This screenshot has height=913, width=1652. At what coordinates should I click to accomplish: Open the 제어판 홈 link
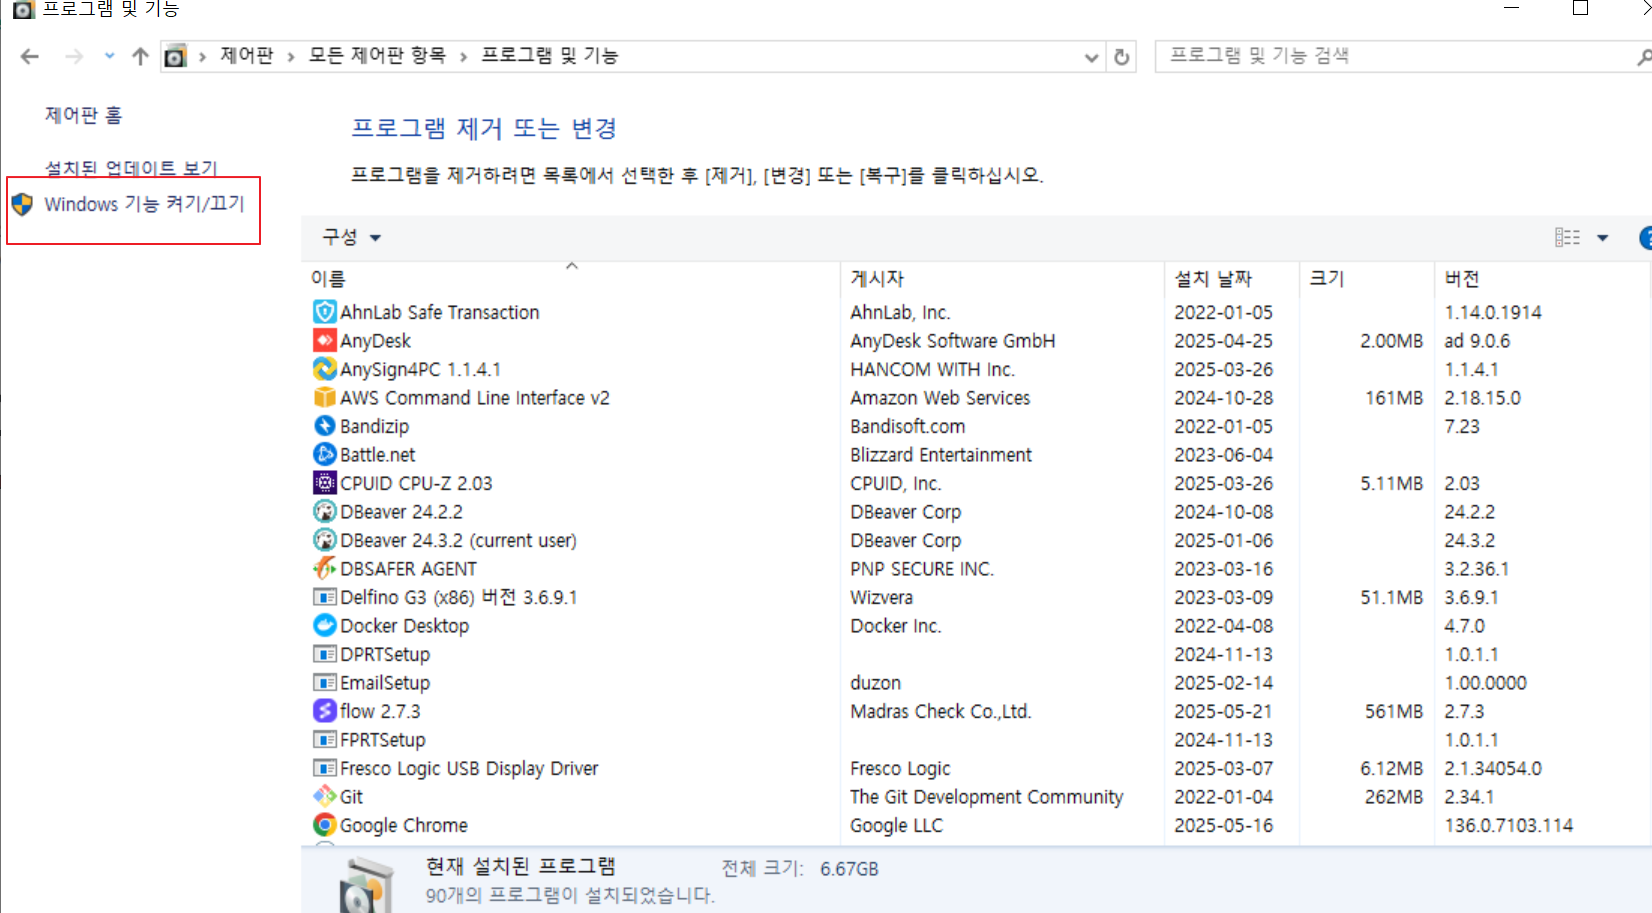tap(83, 115)
